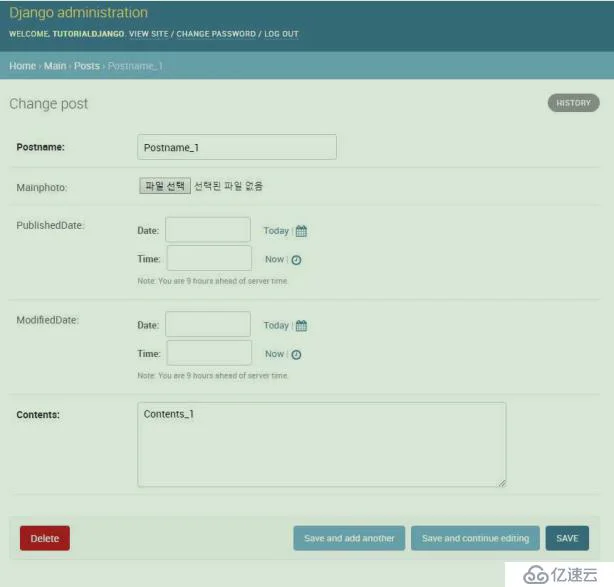Grab the Contents textarea resize handle
Viewport: 614px width, 587px height.
click(x=502, y=483)
